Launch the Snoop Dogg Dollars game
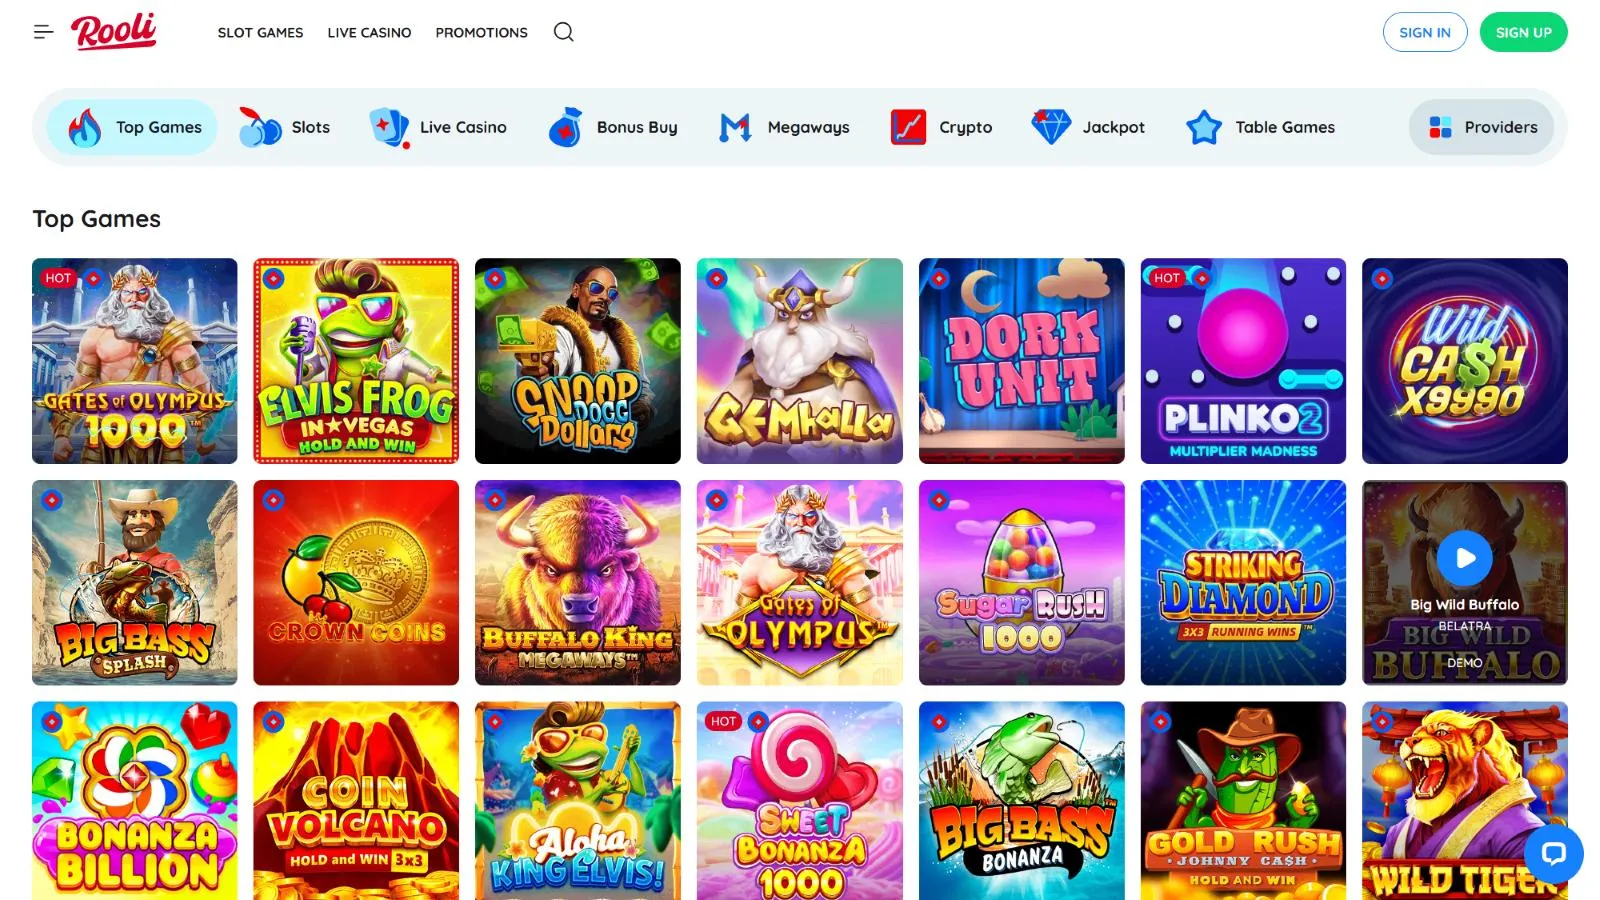Viewport: 1600px width, 900px height. [577, 361]
